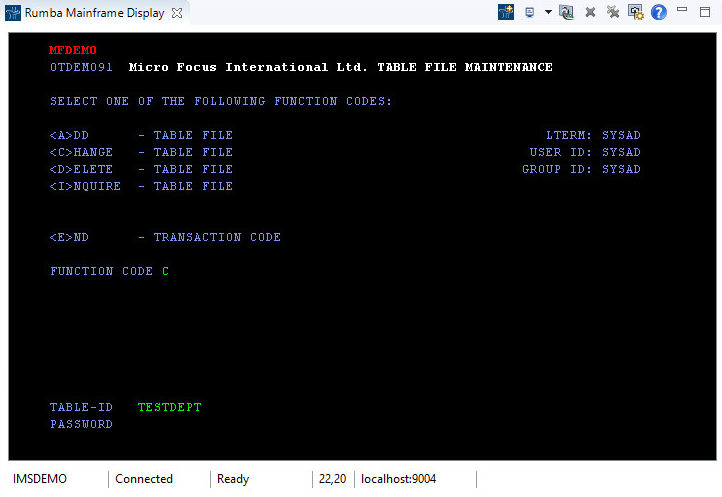Click the <D>ELETE function code option
Screen dimensions: 722x497
80,169
